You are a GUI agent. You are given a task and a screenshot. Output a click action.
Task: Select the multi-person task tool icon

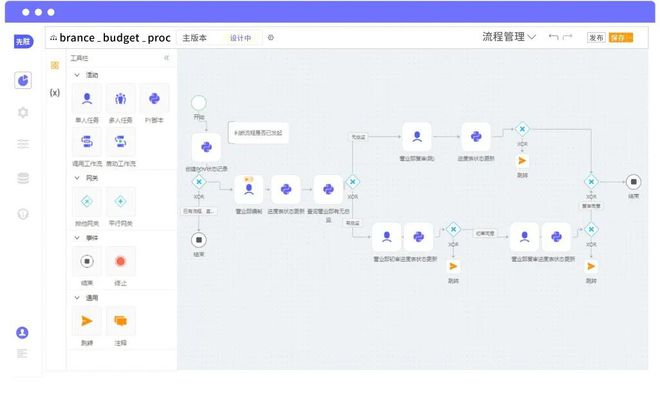[x=121, y=99]
